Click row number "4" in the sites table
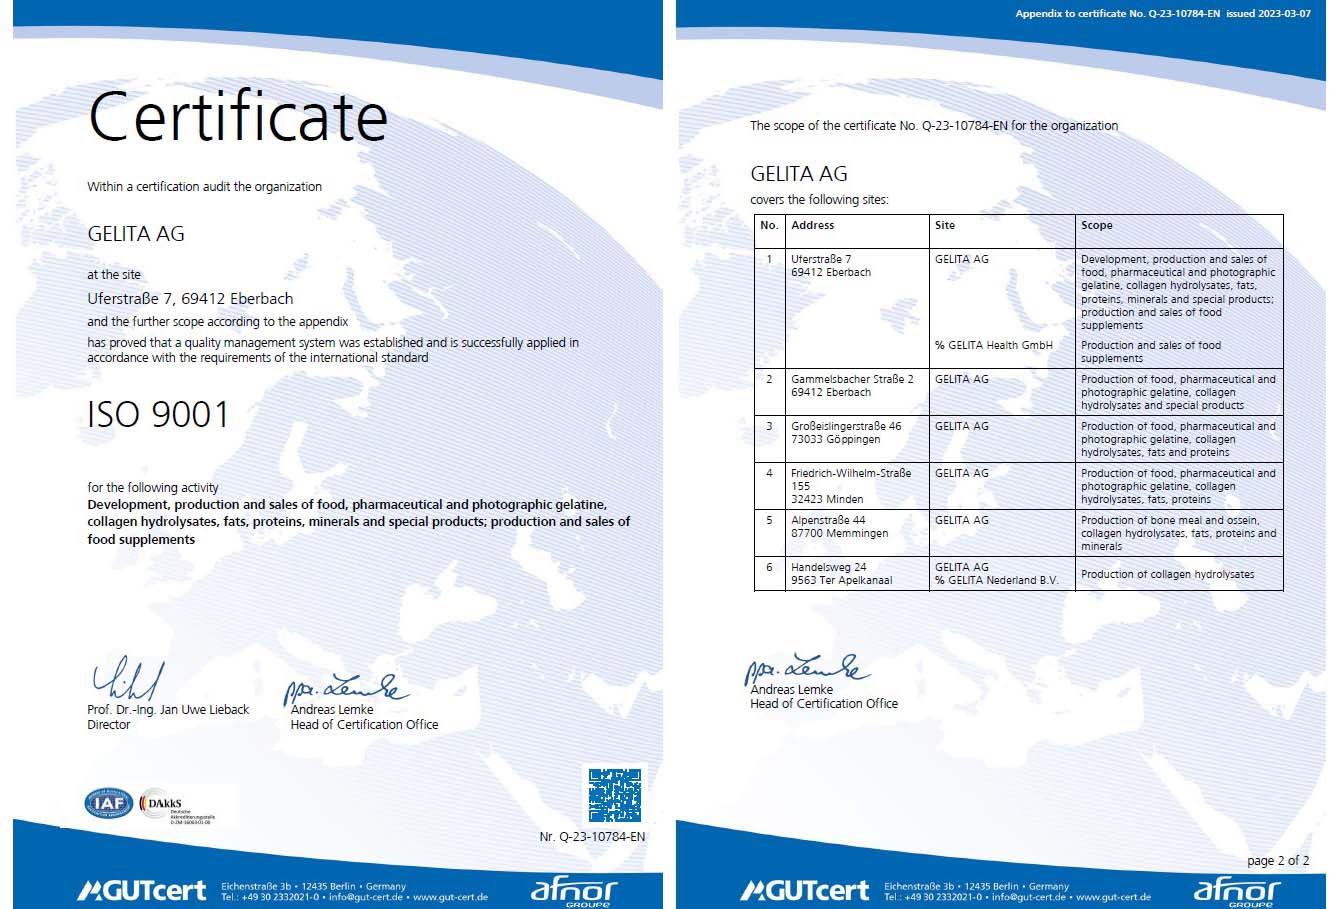Viewport: 1341px width, 909px height. point(769,473)
